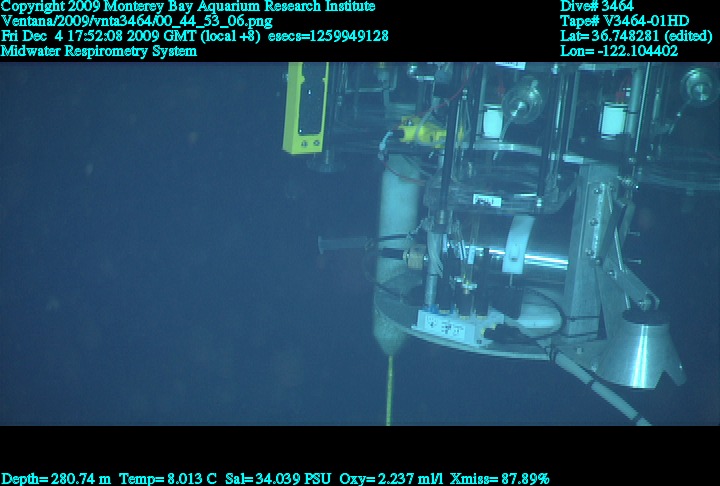The image size is (720, 486).
Task: Click the Midwater Respirometry System caption
Action: coord(99,51)
